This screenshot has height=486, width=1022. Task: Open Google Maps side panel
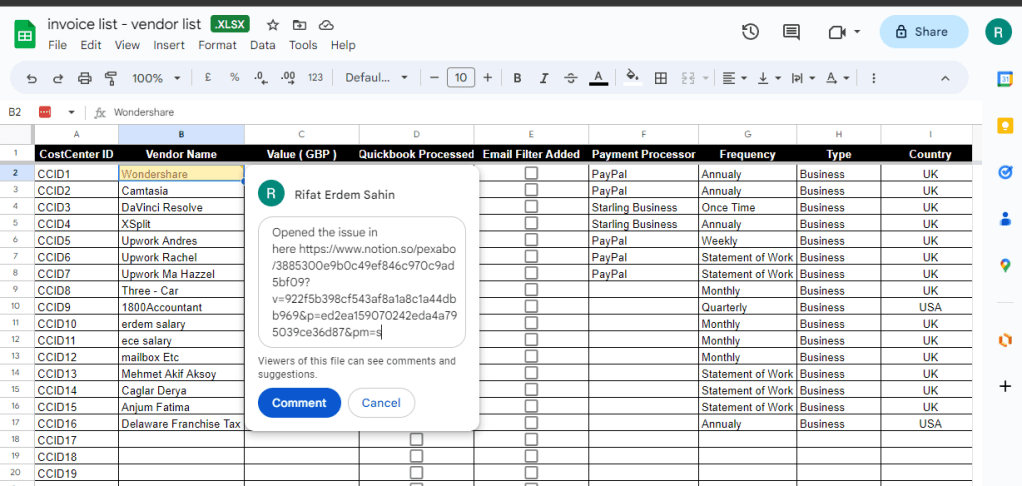point(1004,265)
